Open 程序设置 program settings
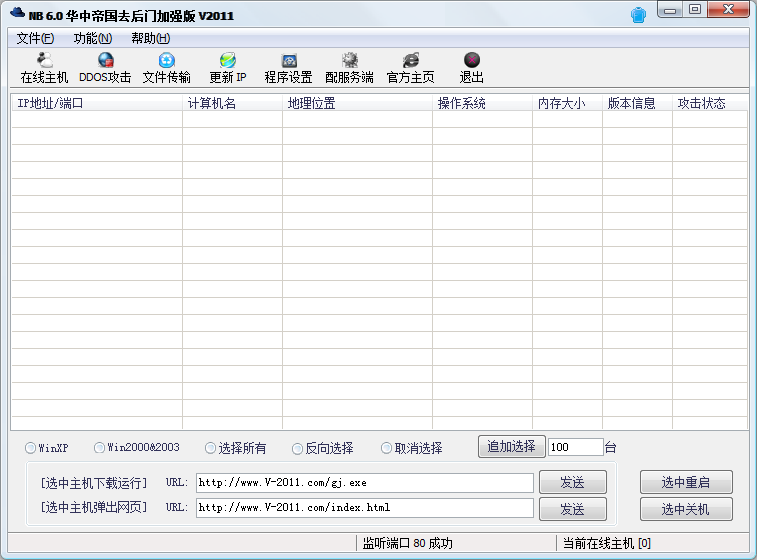 (x=288, y=68)
